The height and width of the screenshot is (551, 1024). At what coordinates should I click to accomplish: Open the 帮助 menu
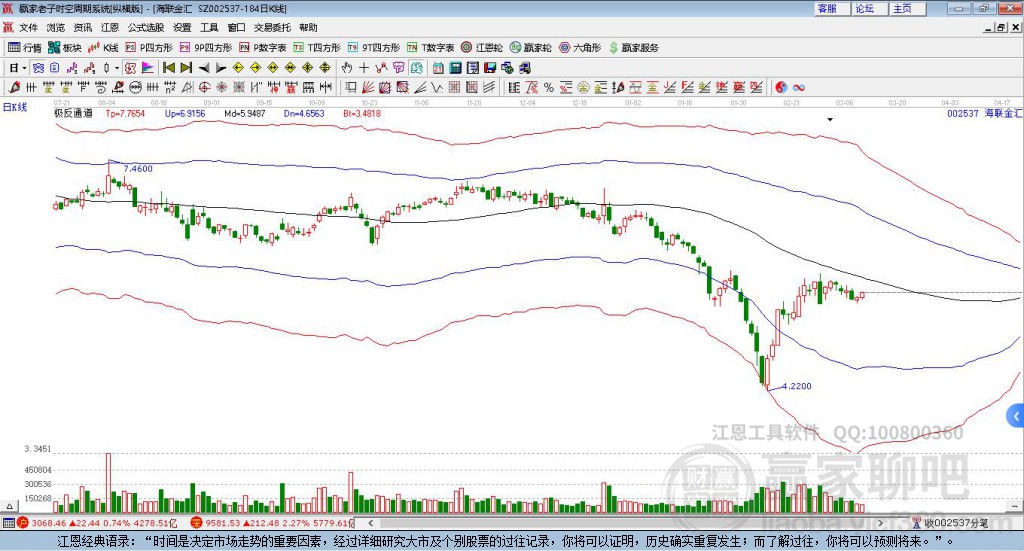pos(308,27)
